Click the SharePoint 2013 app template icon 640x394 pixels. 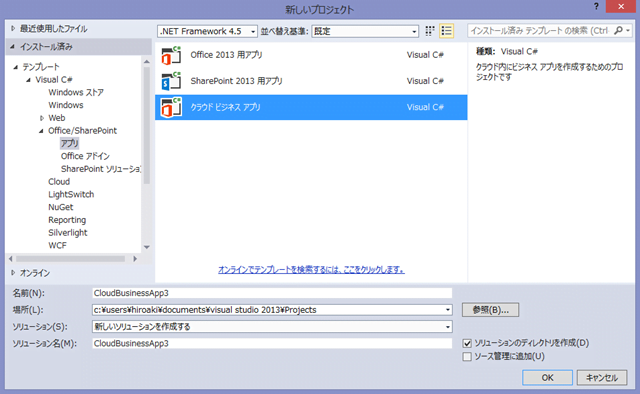click(x=171, y=81)
